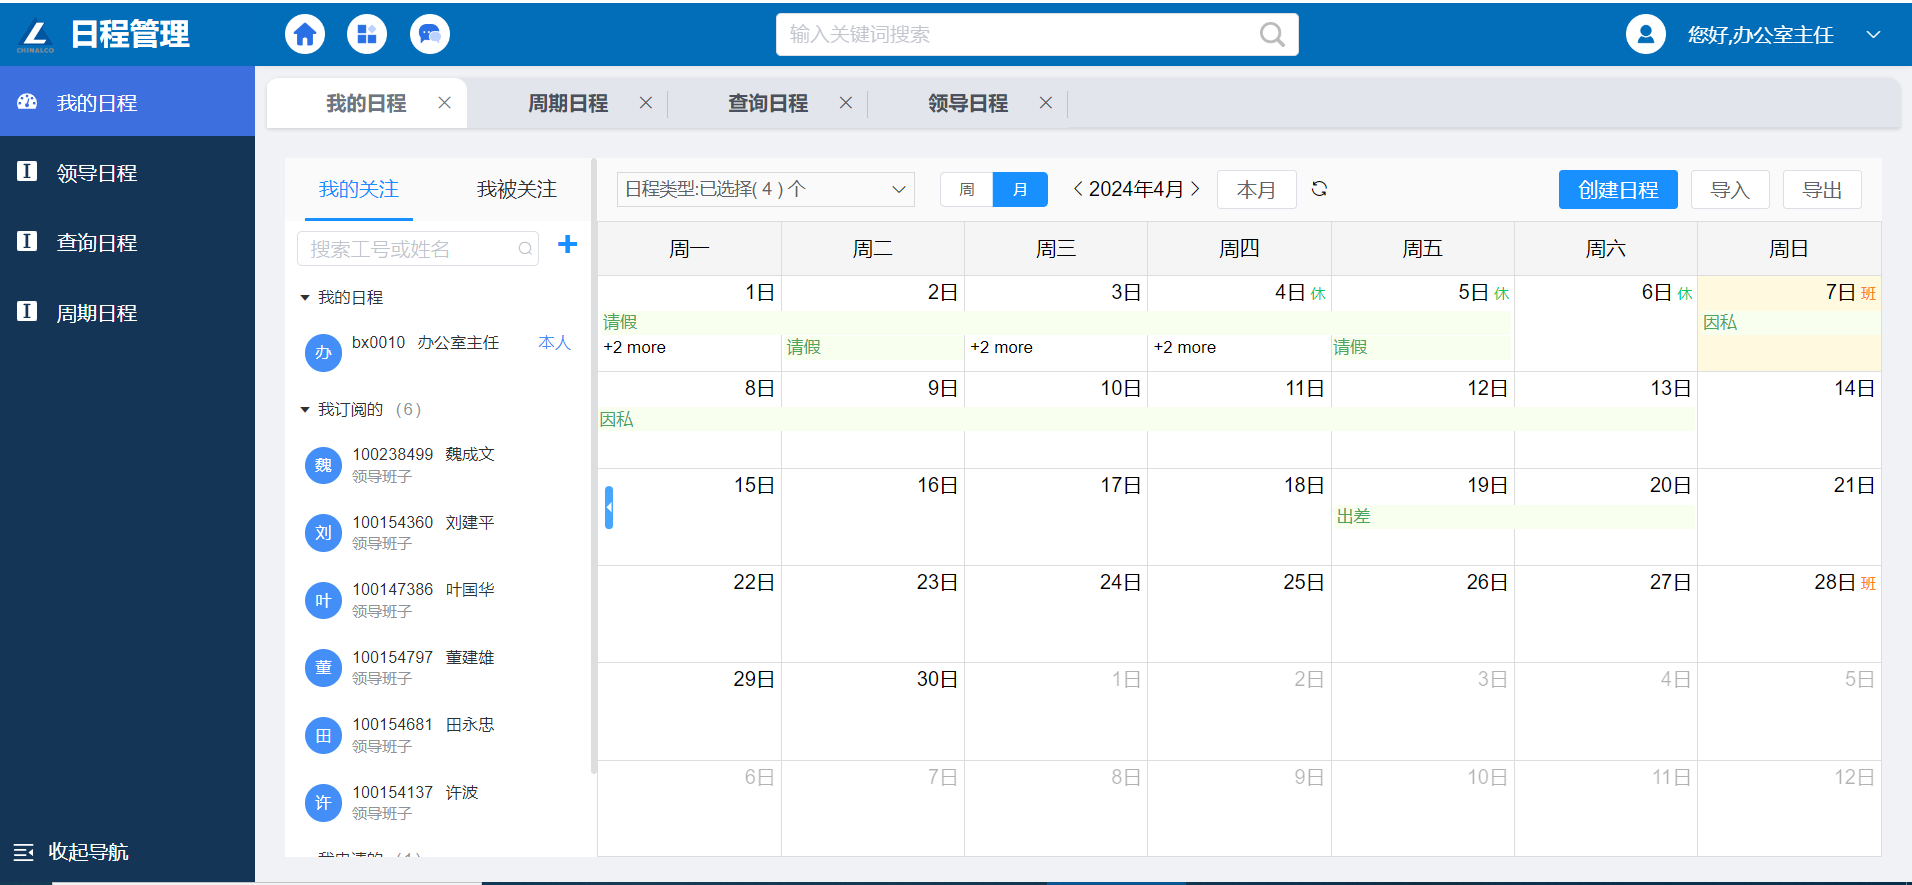Click the 导出 button
Image resolution: width=1912 pixels, height=885 pixels.
pyautogui.click(x=1822, y=189)
